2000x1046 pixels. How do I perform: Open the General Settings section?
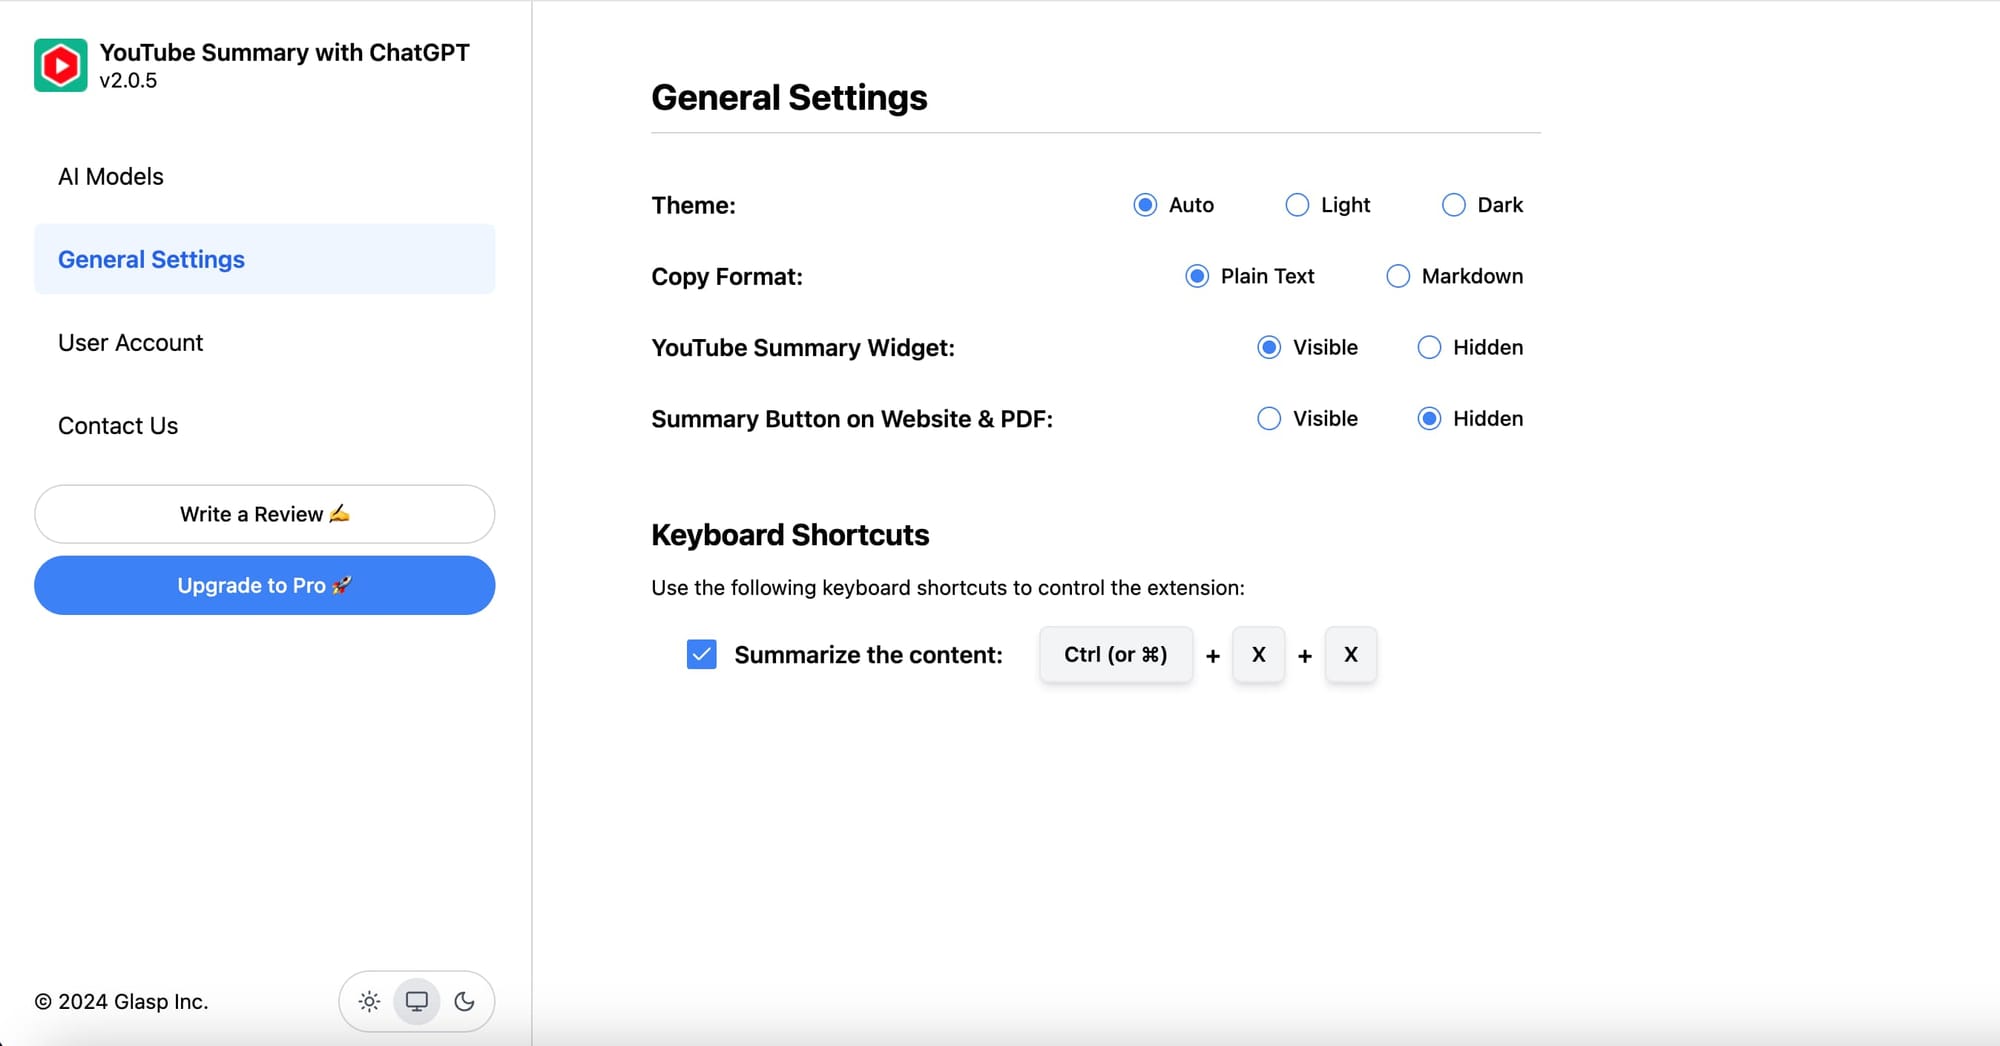click(x=265, y=259)
